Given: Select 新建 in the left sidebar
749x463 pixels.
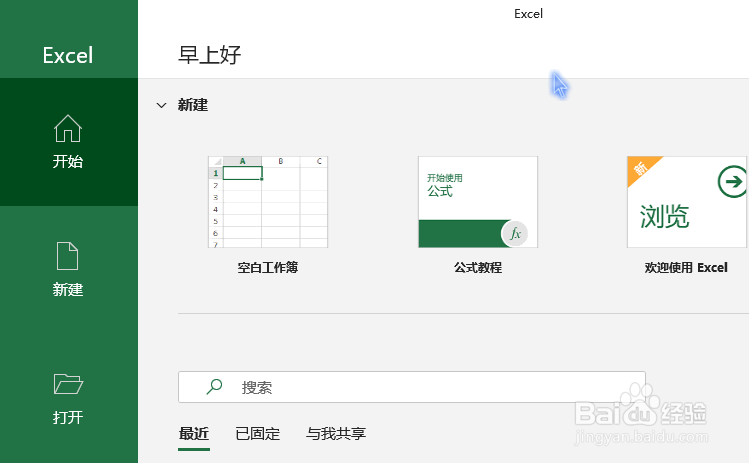Looking at the screenshot, I should tap(68, 270).
